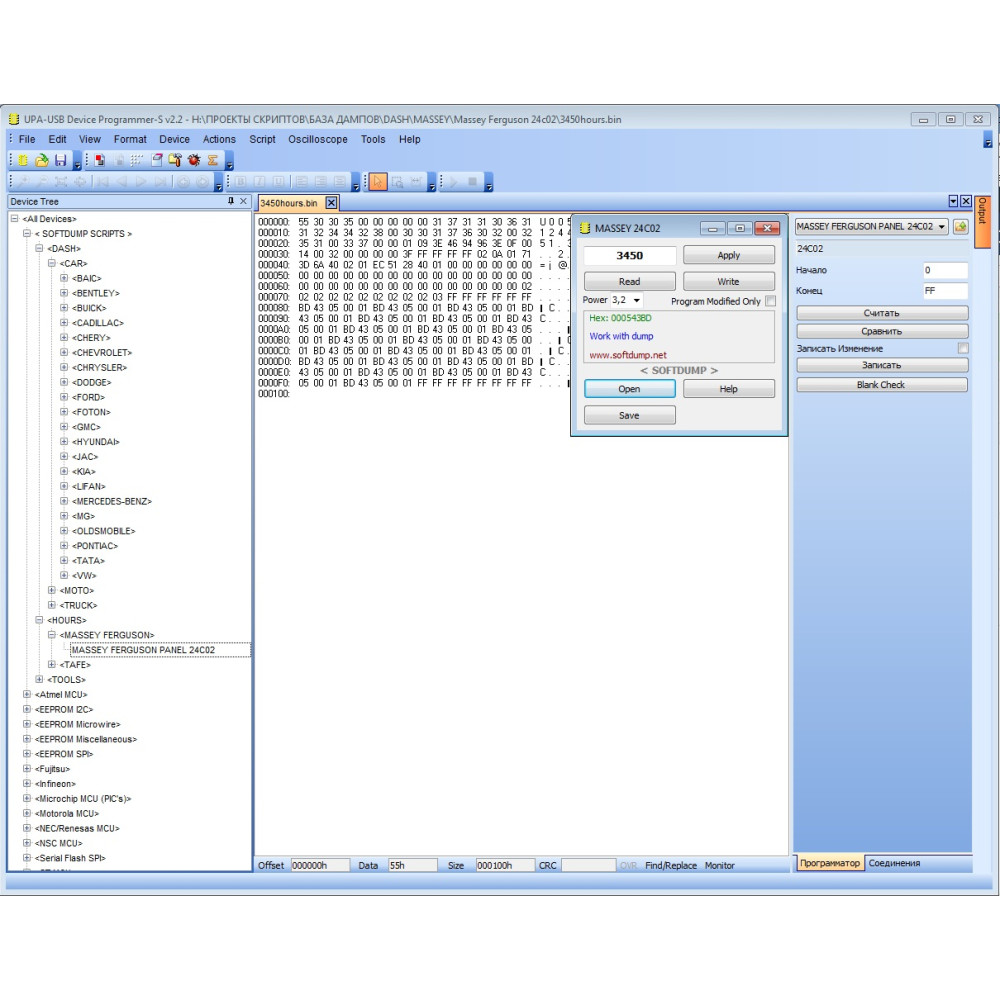Screen dimensions: 1000x1000
Task: Click Write in MASSEY 24C02 dialog
Action: pos(729,281)
